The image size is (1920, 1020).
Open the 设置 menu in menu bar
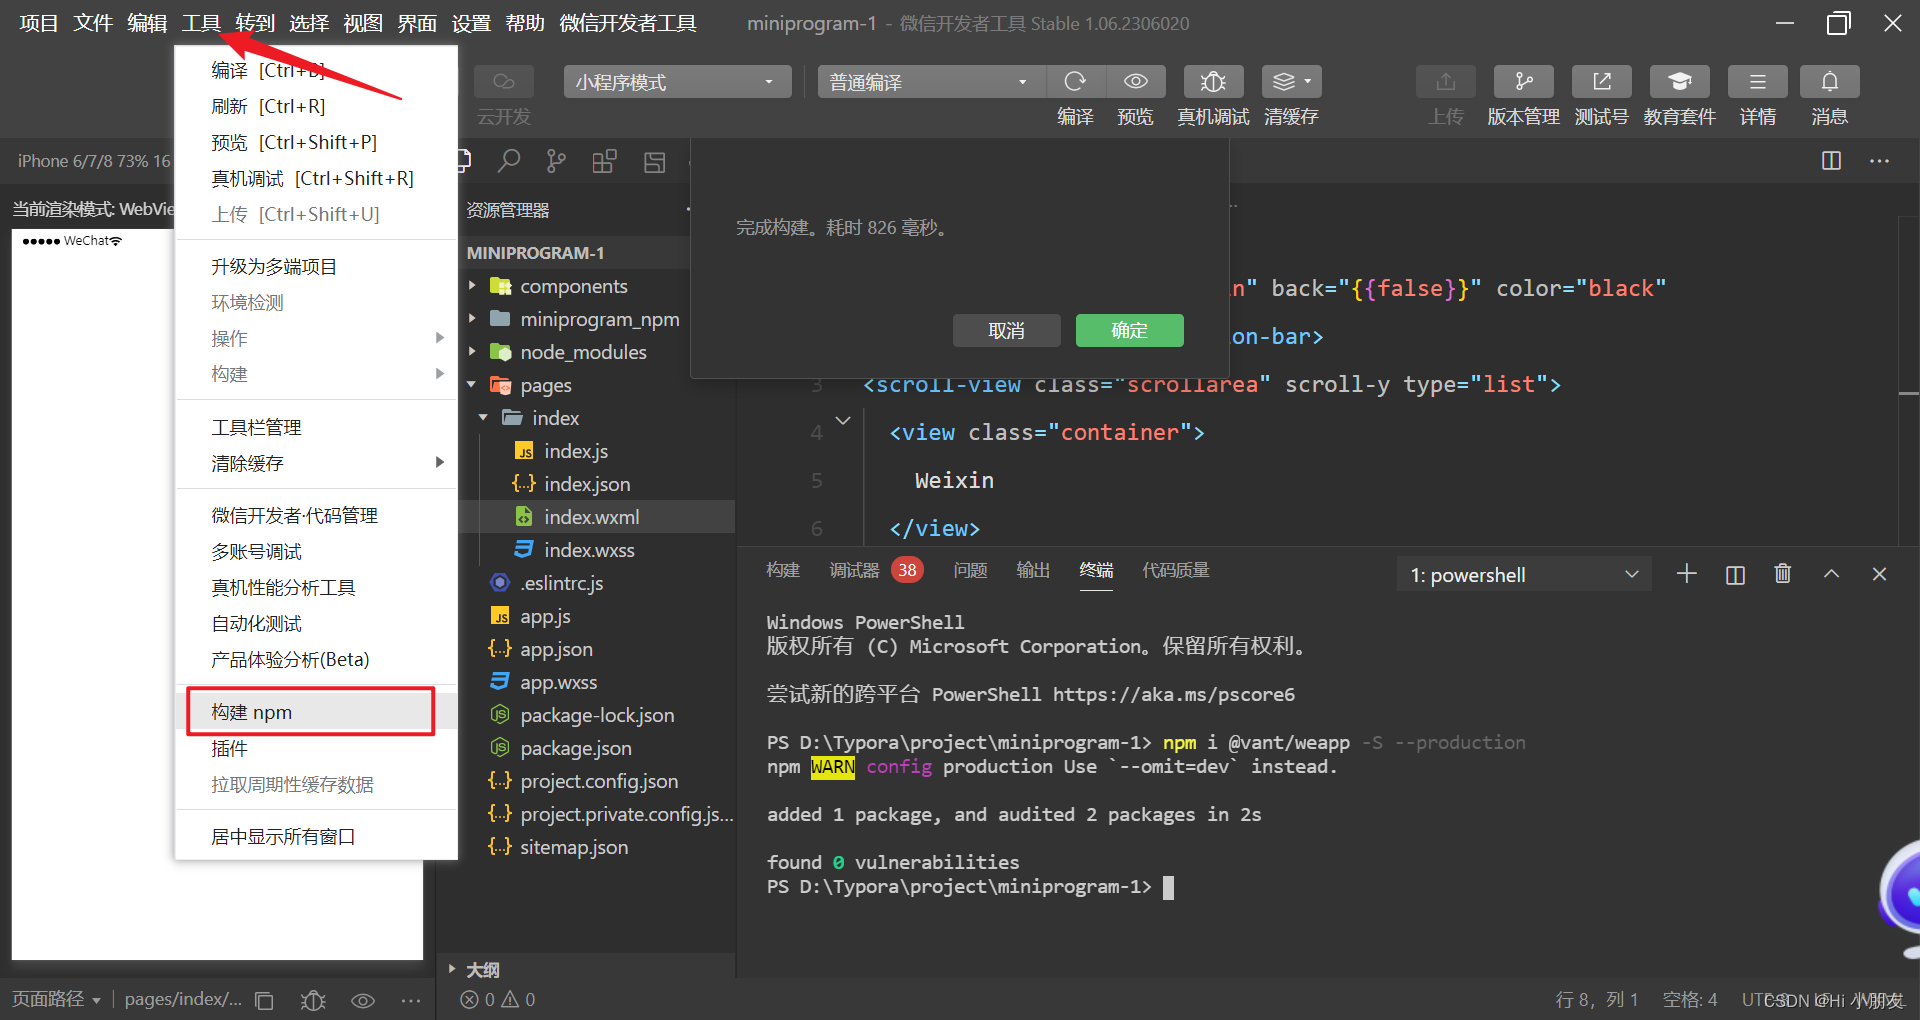(x=471, y=23)
